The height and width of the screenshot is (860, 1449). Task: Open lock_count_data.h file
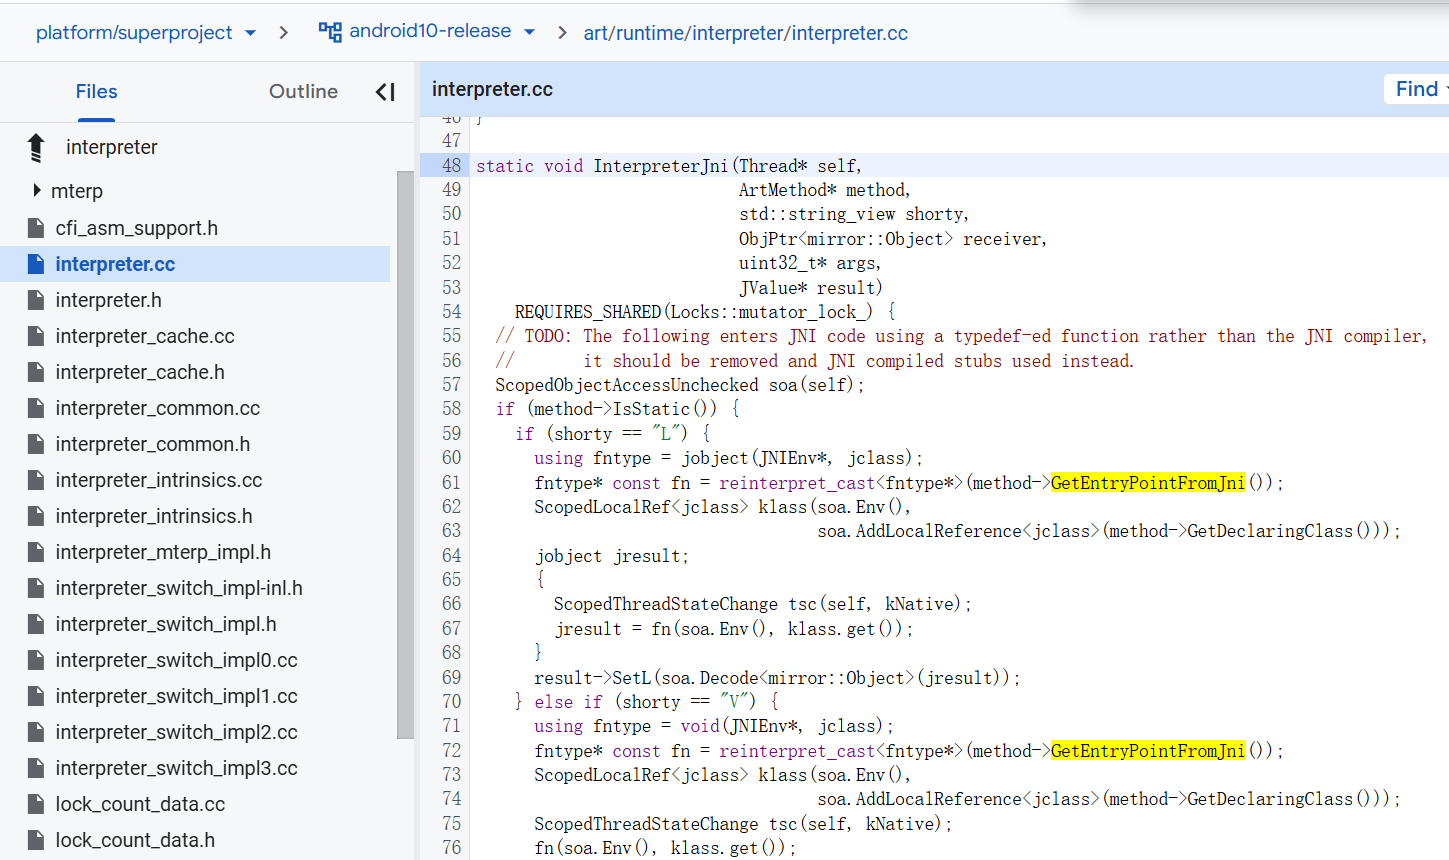click(135, 840)
